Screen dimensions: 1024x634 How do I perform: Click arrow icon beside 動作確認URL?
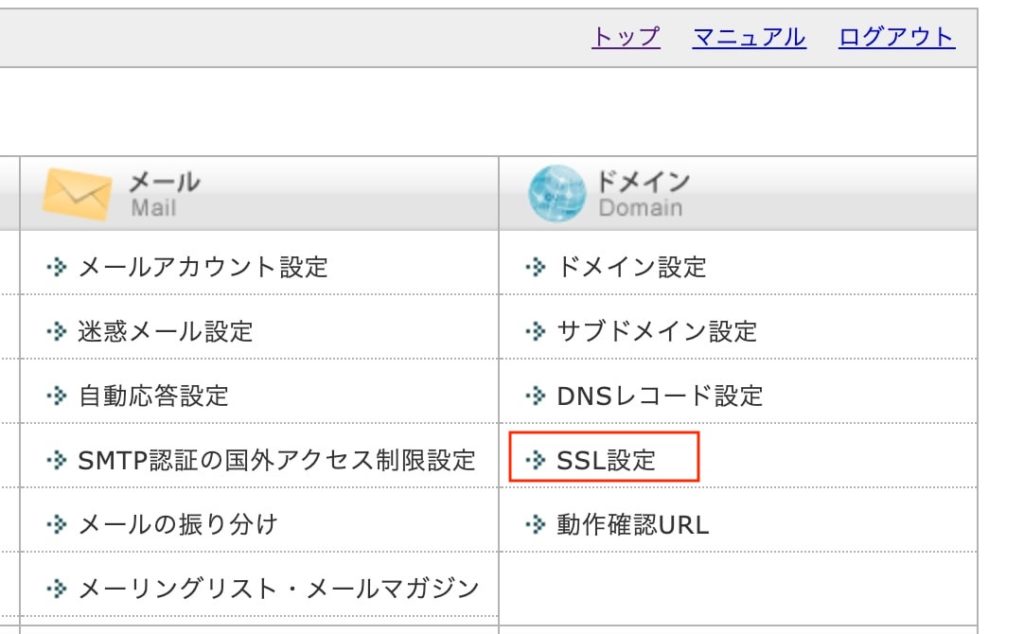(x=536, y=524)
